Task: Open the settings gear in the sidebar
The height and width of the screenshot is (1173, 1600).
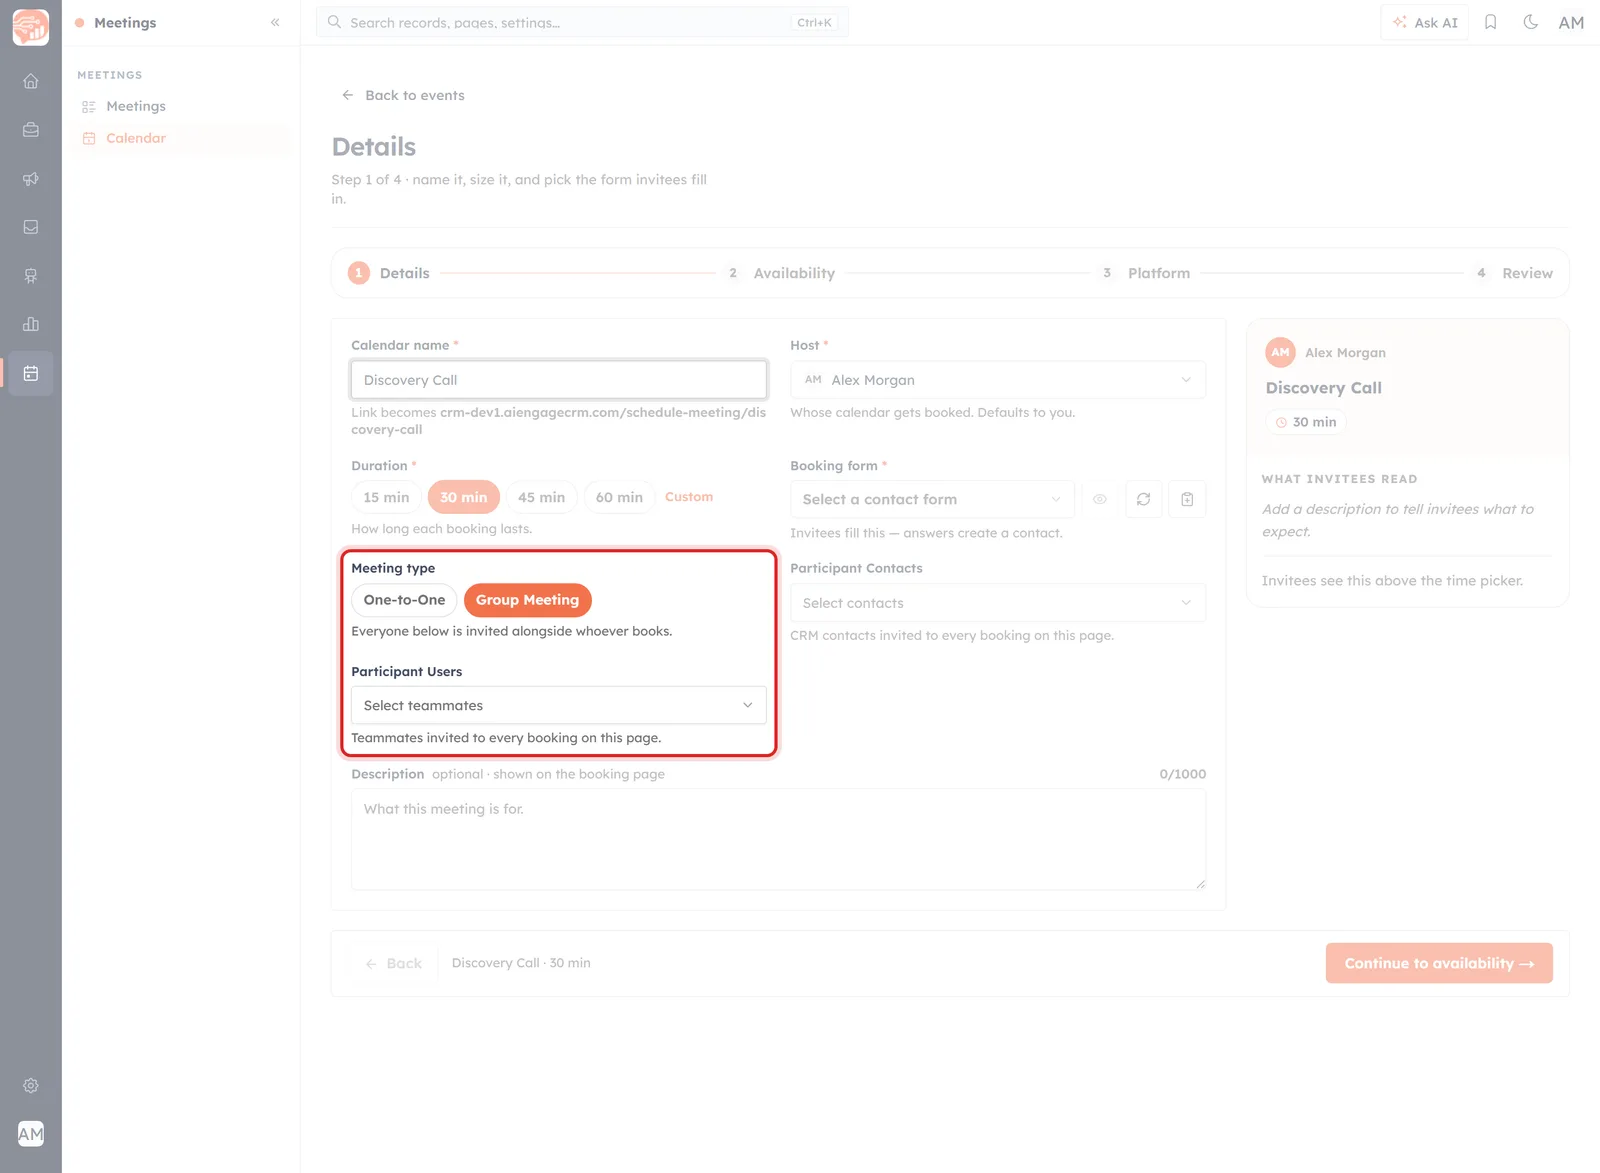Action: (31, 1086)
